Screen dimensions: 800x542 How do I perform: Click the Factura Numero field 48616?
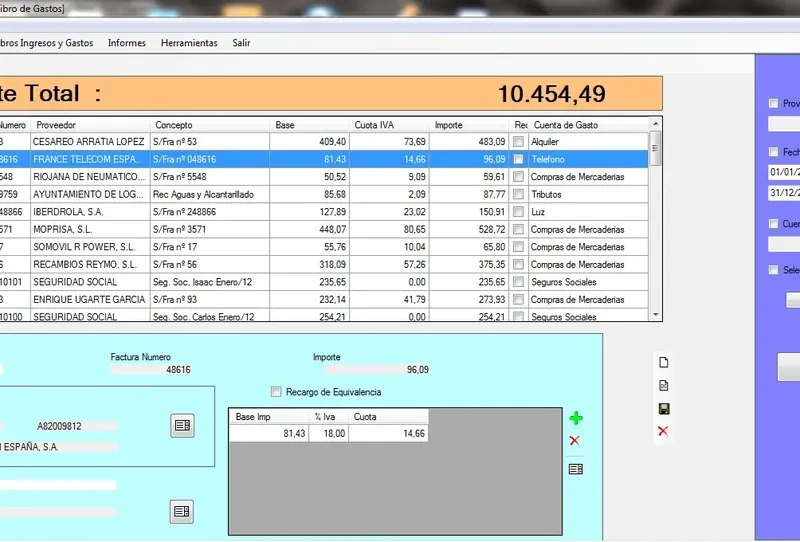pyautogui.click(x=152, y=369)
